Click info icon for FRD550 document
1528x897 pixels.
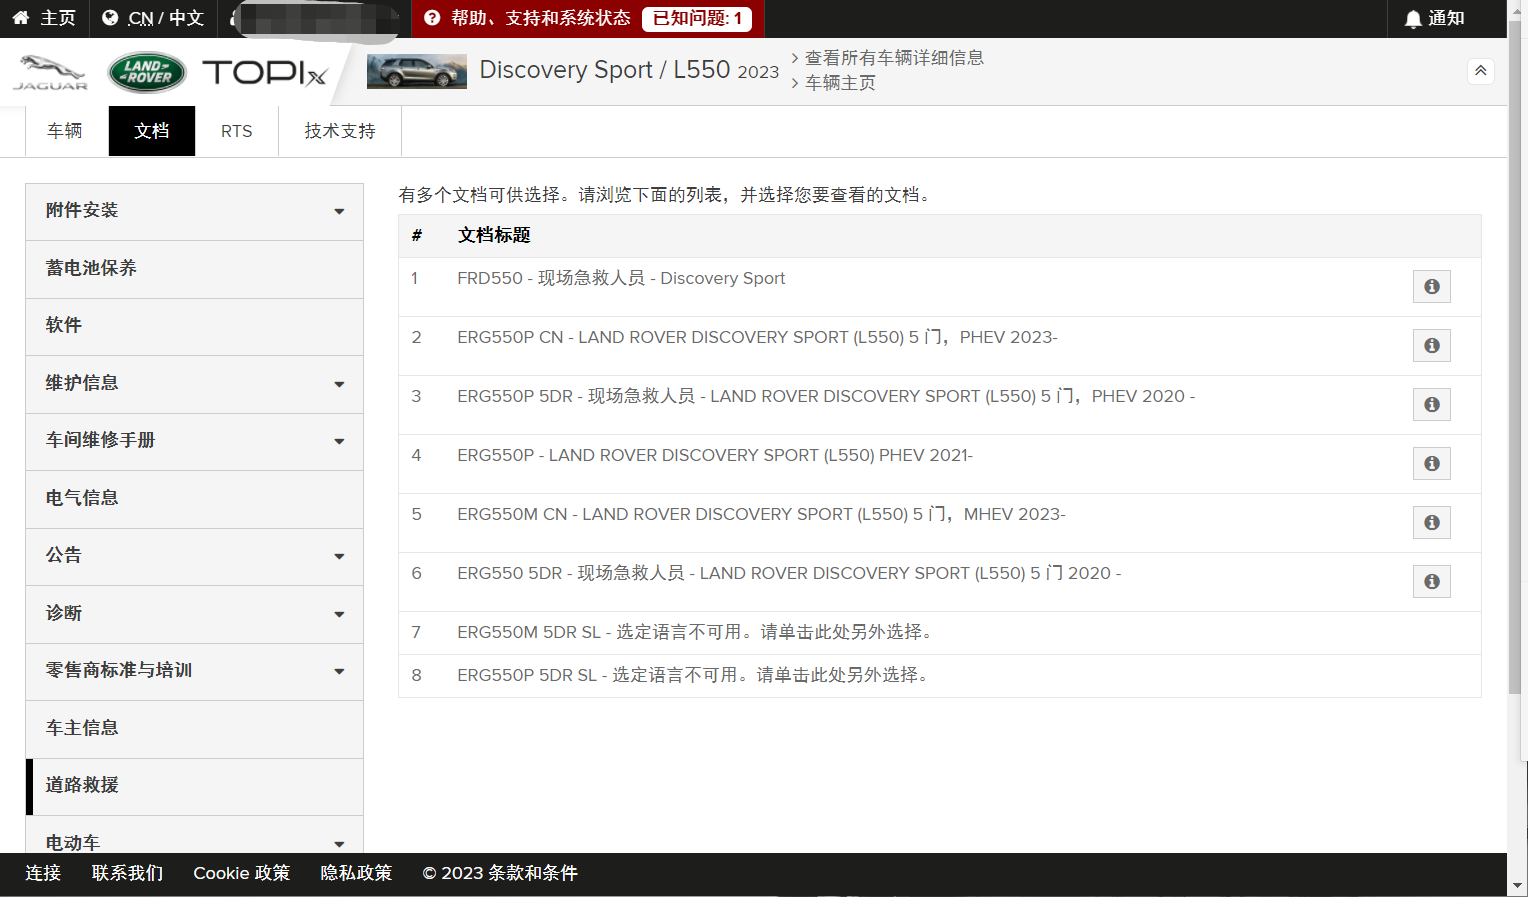(x=1431, y=287)
